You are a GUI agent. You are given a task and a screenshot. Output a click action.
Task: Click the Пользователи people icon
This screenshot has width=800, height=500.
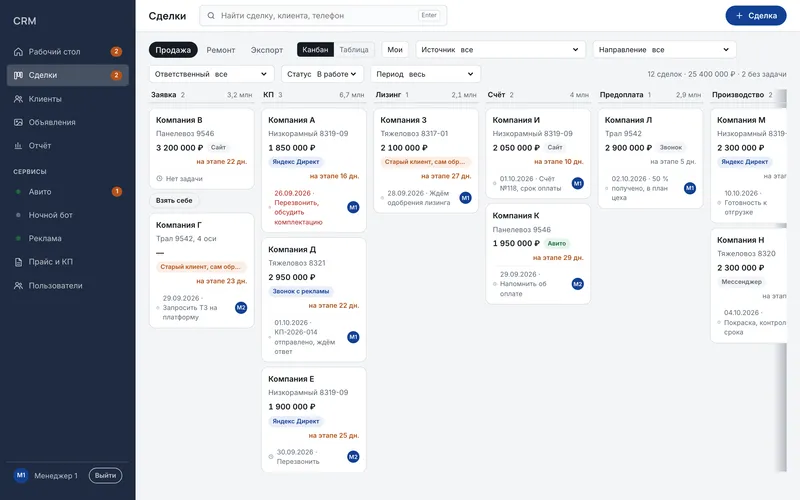(18, 285)
